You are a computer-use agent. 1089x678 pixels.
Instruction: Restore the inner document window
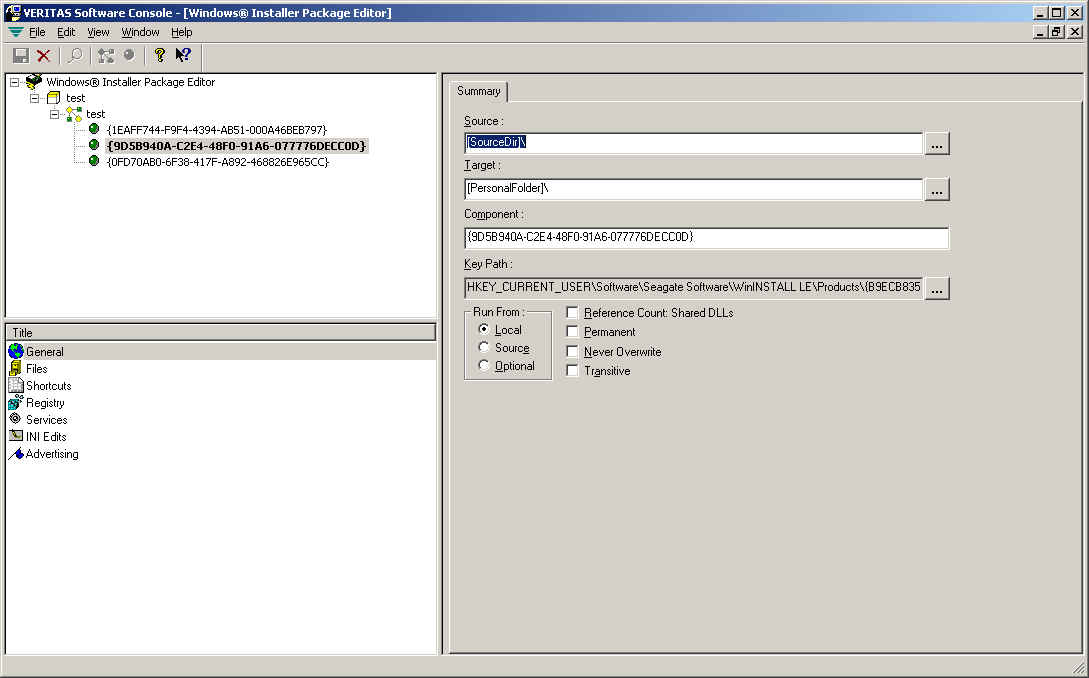click(1056, 32)
